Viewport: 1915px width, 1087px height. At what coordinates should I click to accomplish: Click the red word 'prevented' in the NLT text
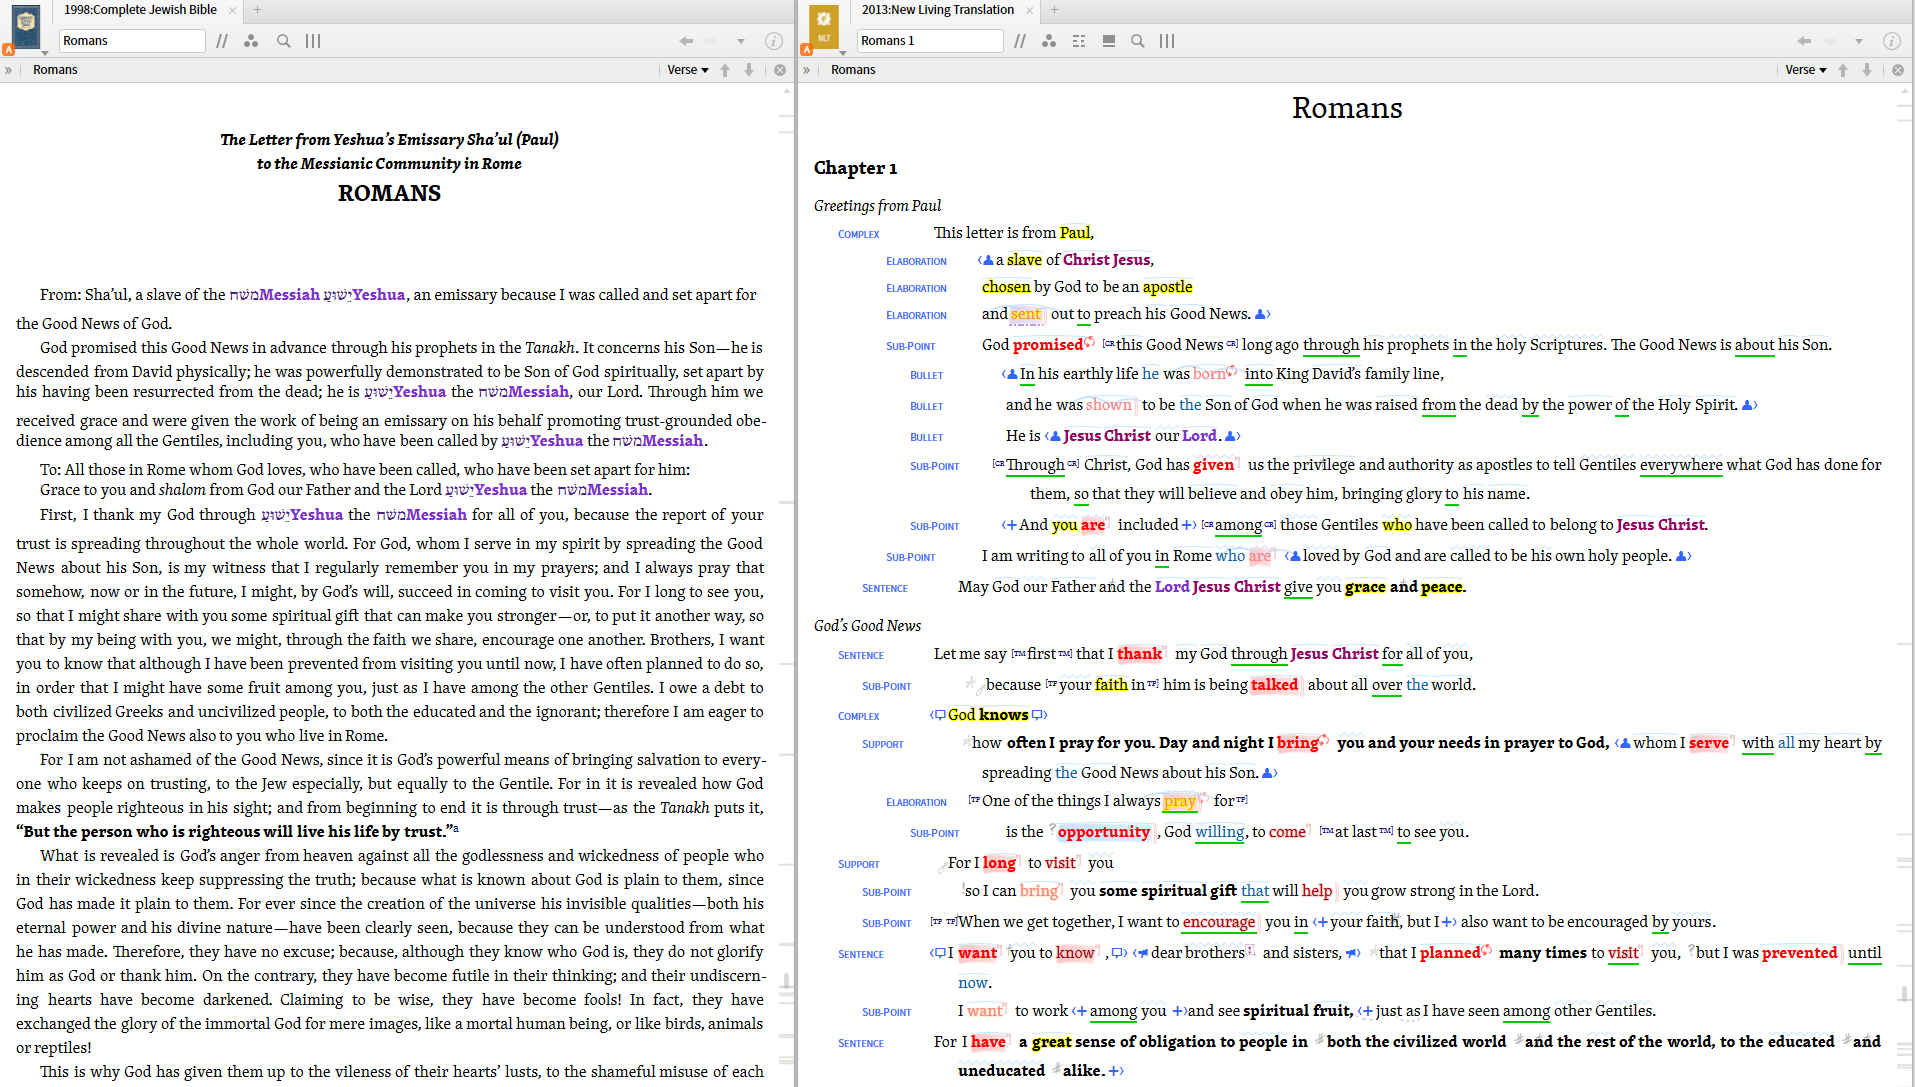coord(1800,953)
